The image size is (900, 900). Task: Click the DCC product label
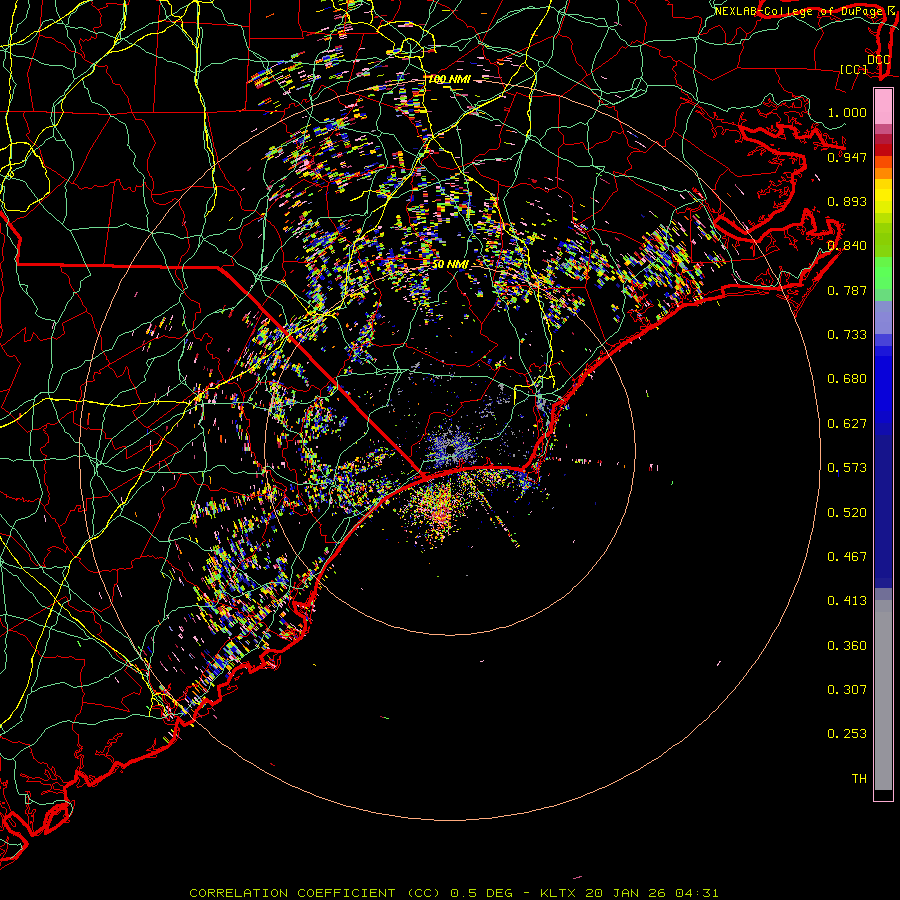click(878, 59)
